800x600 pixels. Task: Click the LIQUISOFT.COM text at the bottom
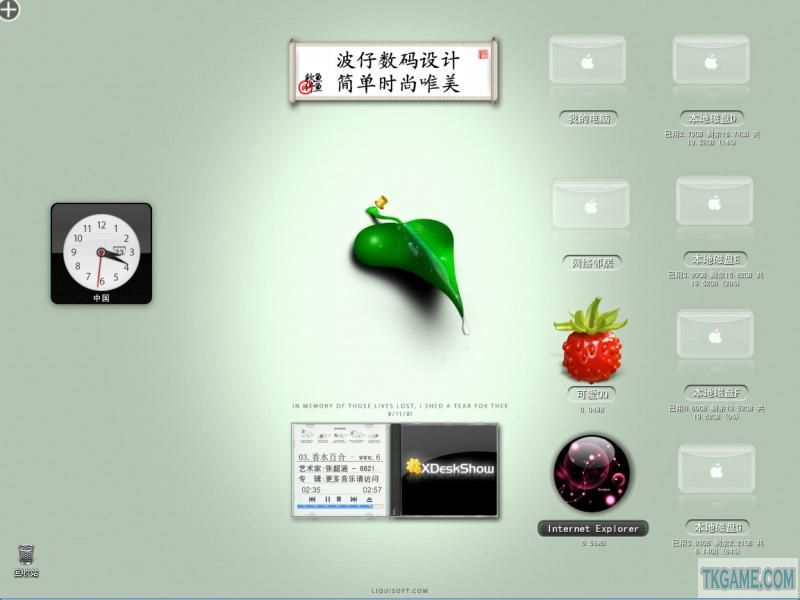(x=399, y=591)
